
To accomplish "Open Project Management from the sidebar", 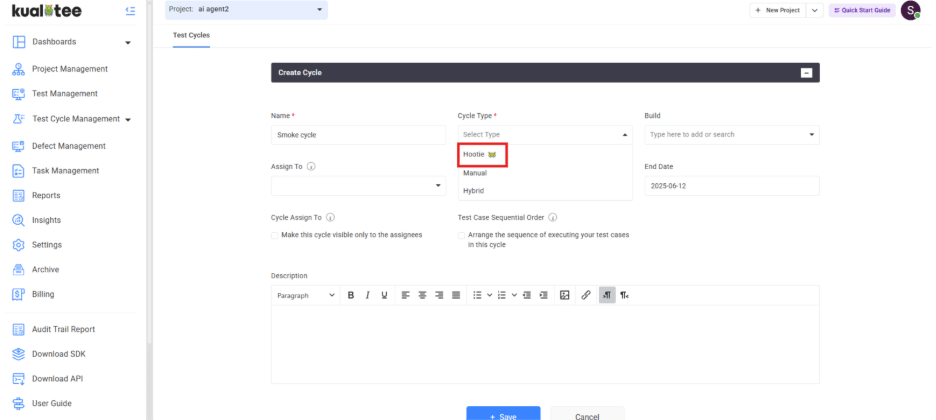I will click(x=70, y=69).
